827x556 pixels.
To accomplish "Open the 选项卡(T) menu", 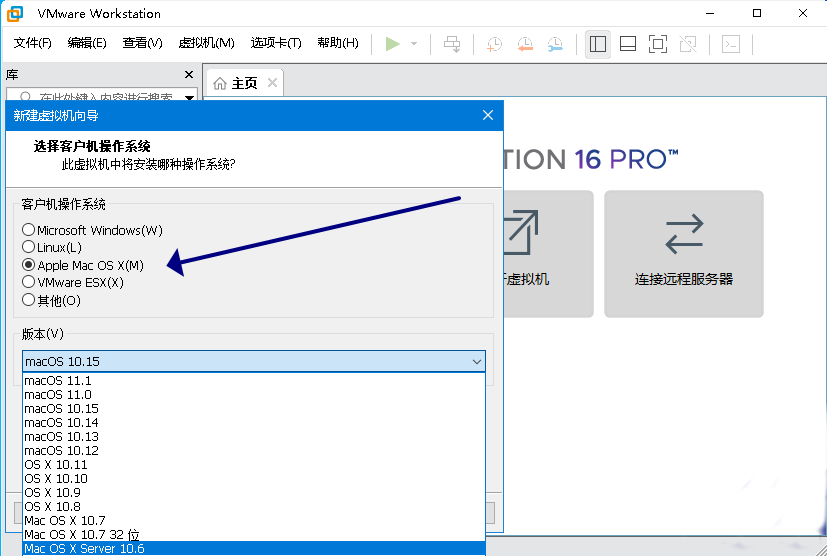I will (276, 43).
